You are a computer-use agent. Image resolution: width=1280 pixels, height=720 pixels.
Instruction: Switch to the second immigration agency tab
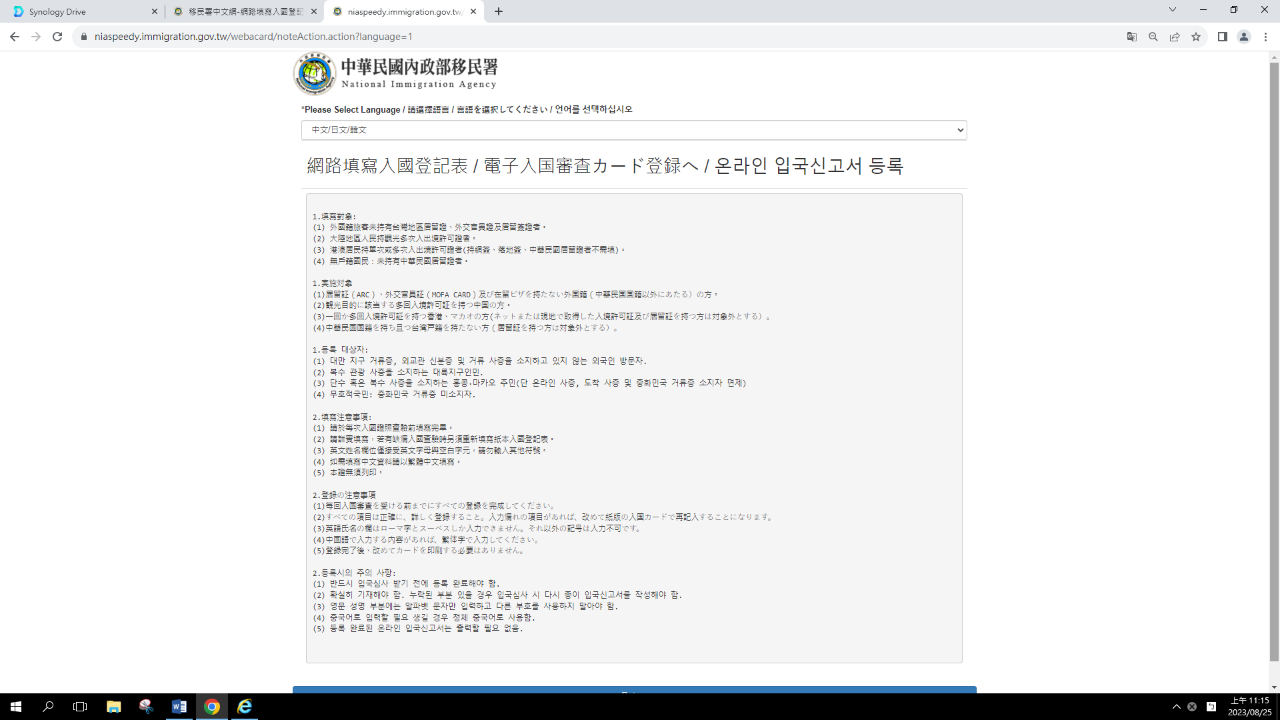pyautogui.click(x=244, y=12)
